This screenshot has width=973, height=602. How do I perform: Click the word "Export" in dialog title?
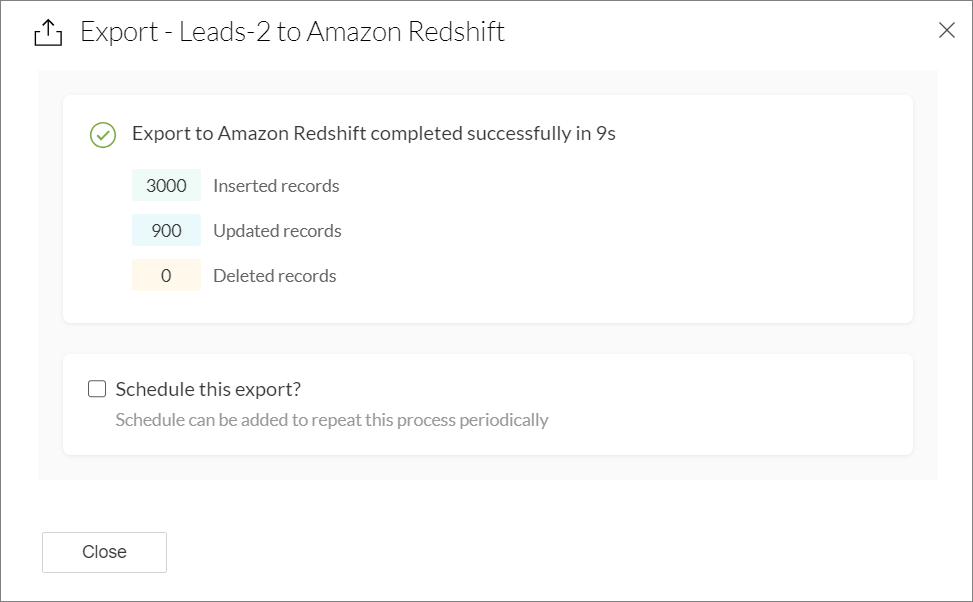118,32
